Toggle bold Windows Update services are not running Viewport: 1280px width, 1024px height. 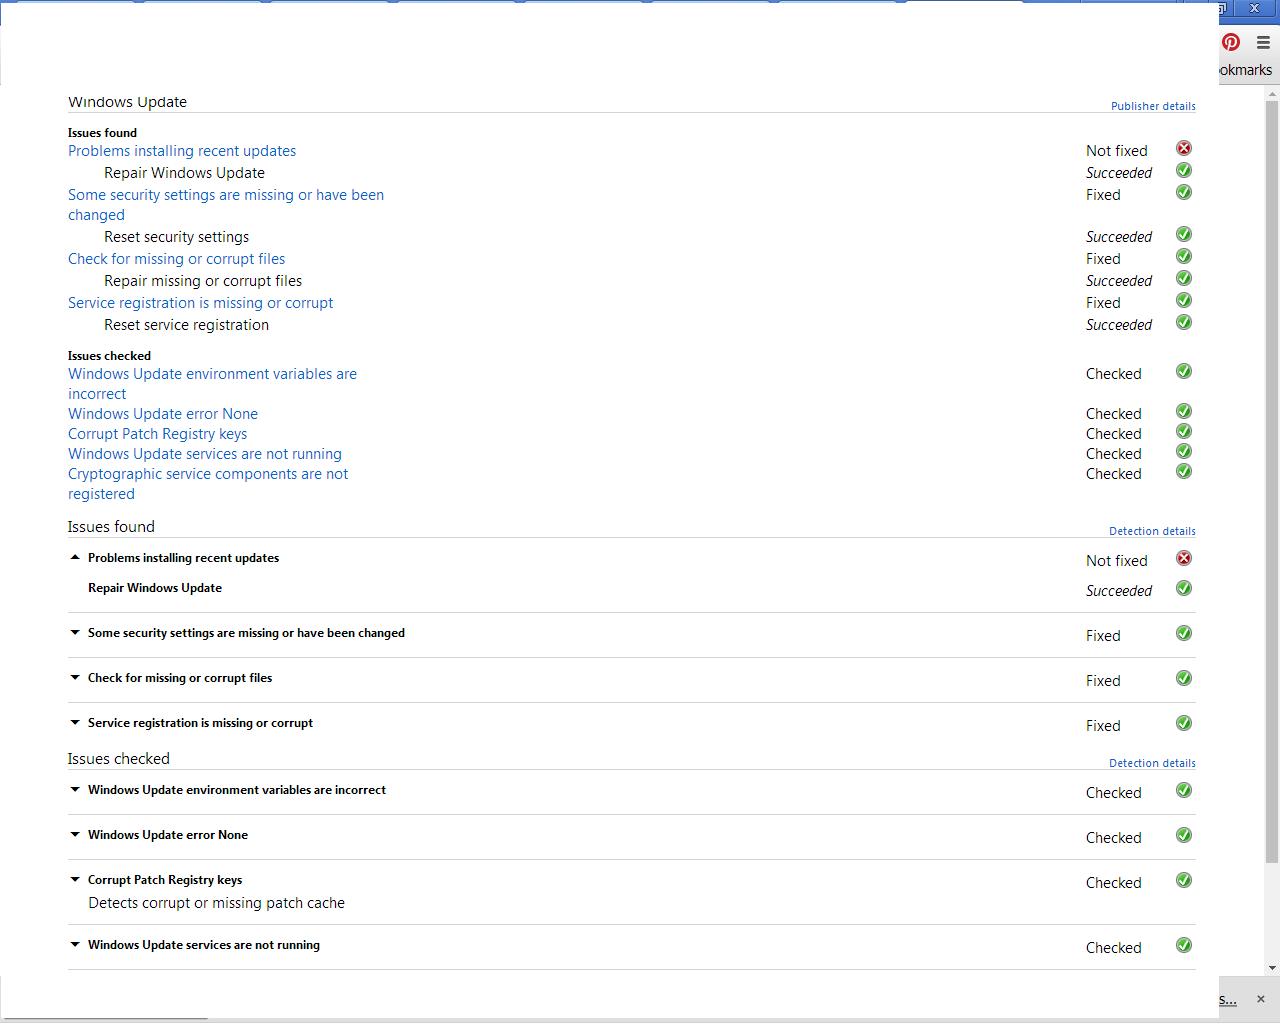[x=75, y=945]
